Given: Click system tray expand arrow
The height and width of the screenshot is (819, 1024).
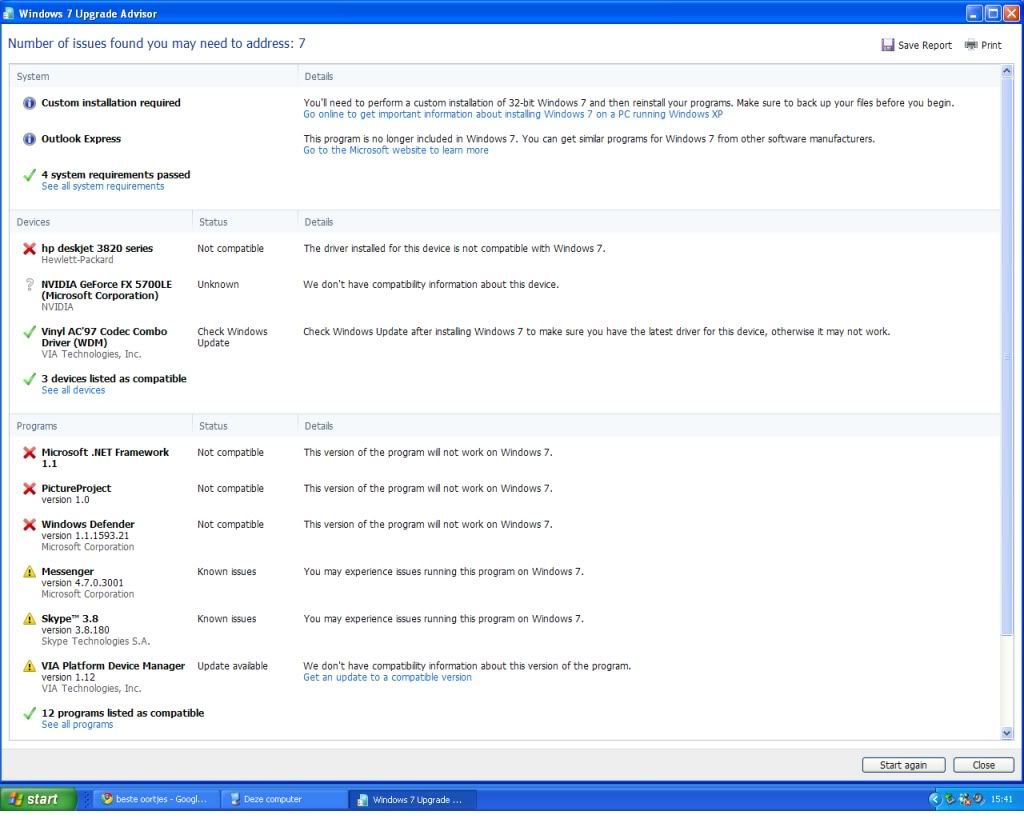Looking at the screenshot, I should (934, 799).
